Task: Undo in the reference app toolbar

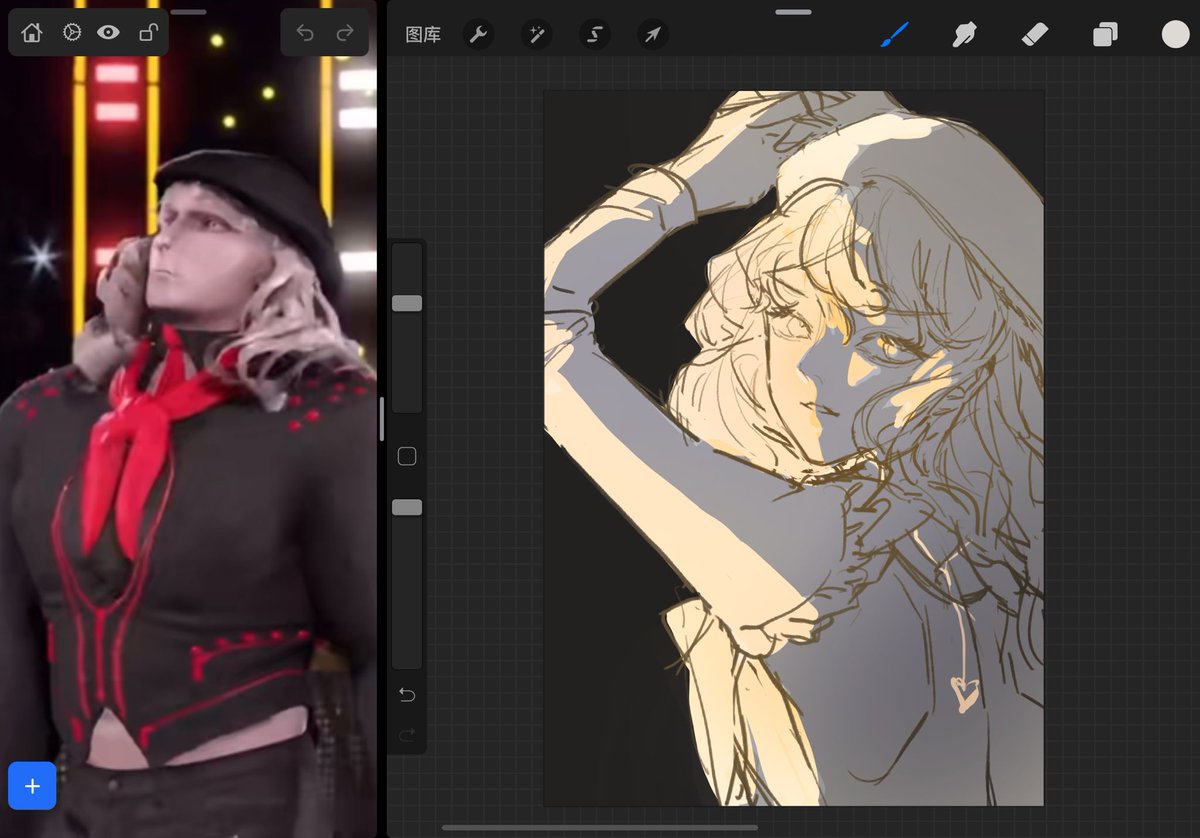Action: [x=305, y=33]
